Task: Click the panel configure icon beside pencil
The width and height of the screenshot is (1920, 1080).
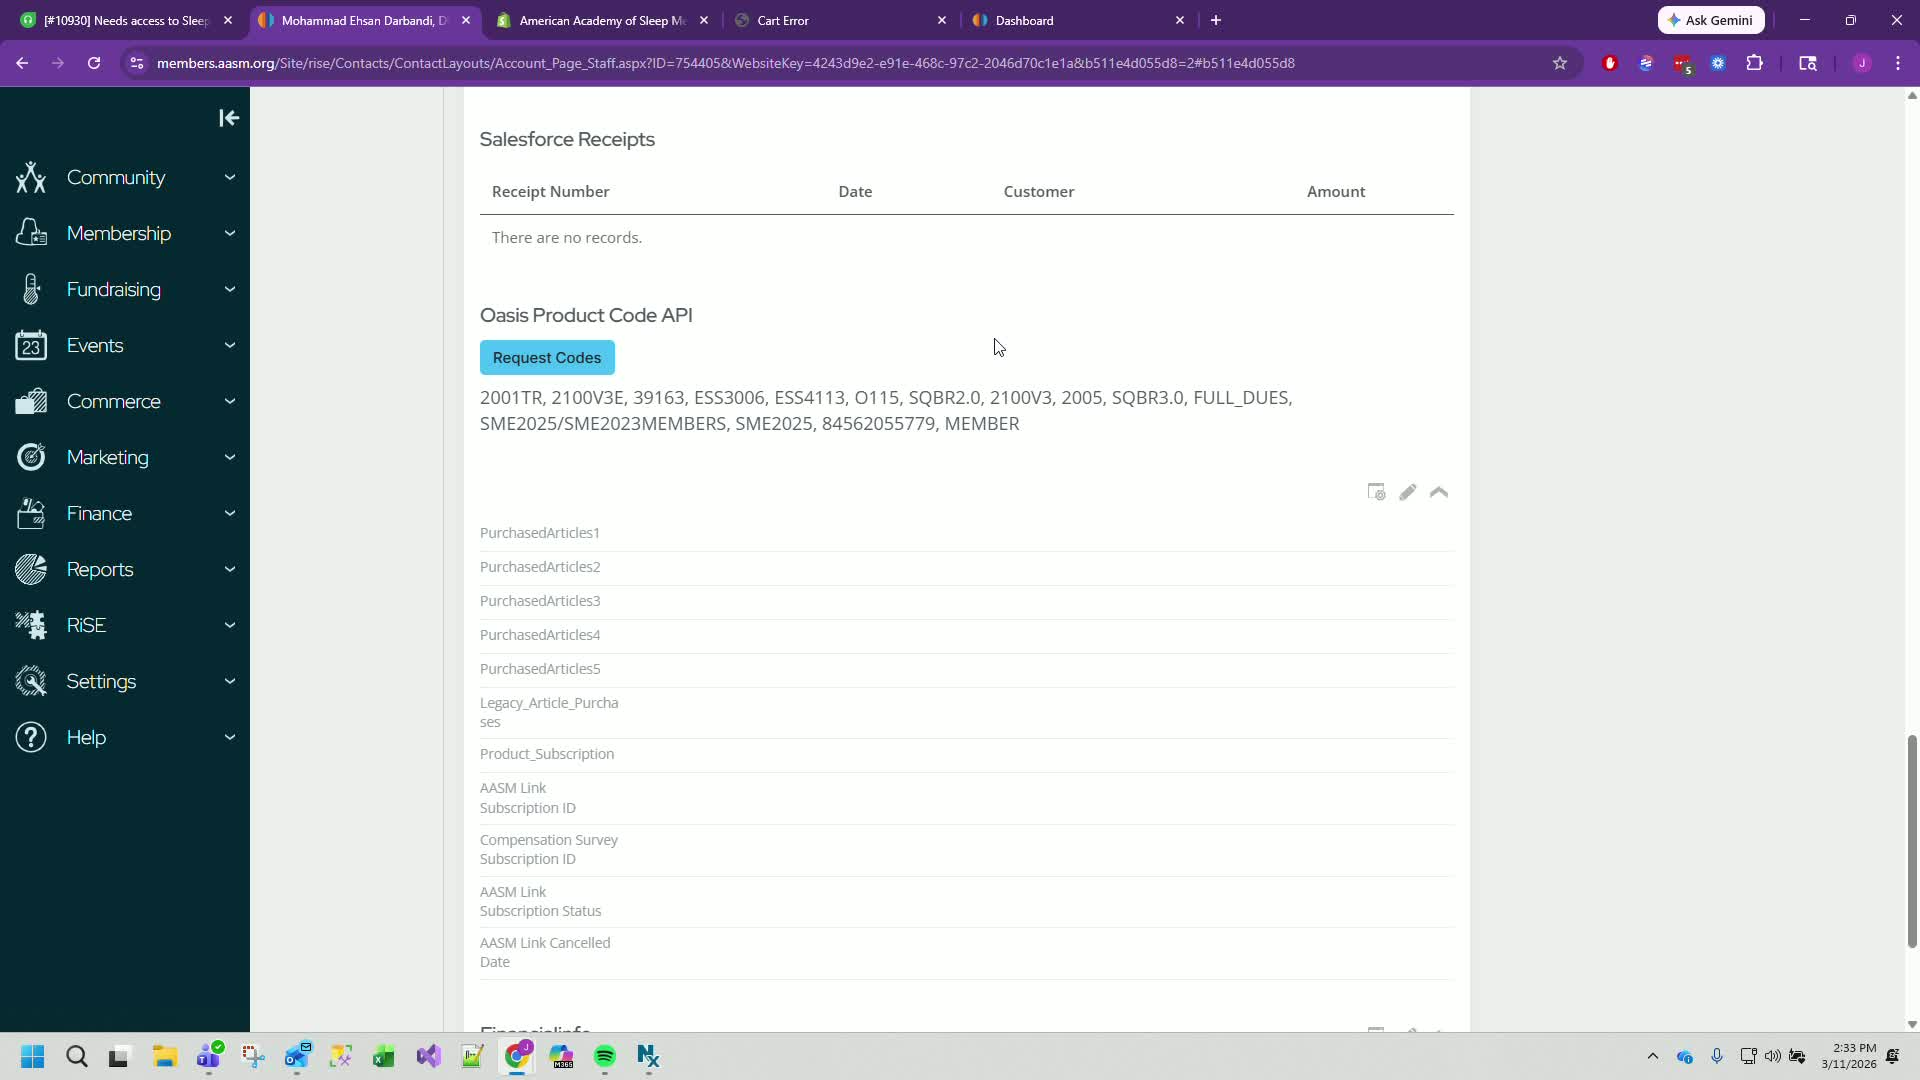Action: coord(1376,492)
